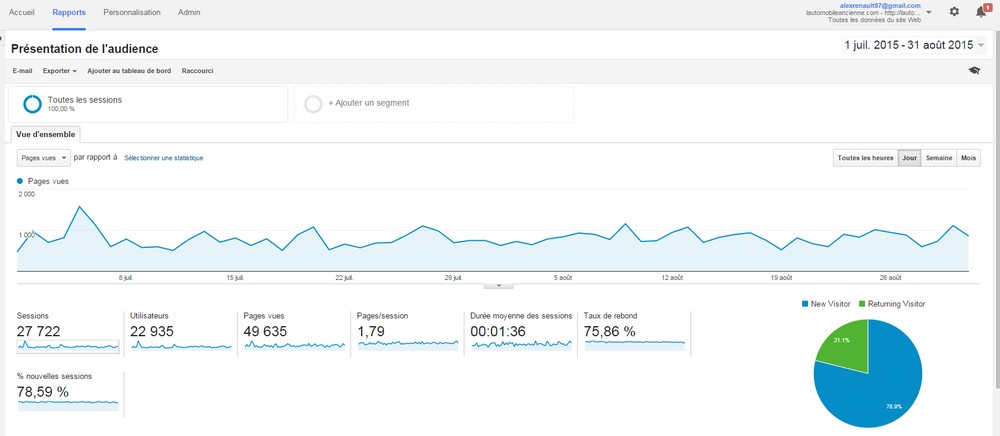Image resolution: width=1000 pixels, height=436 pixels.
Task: Click Sélectionner une statistique link
Action: (x=163, y=158)
